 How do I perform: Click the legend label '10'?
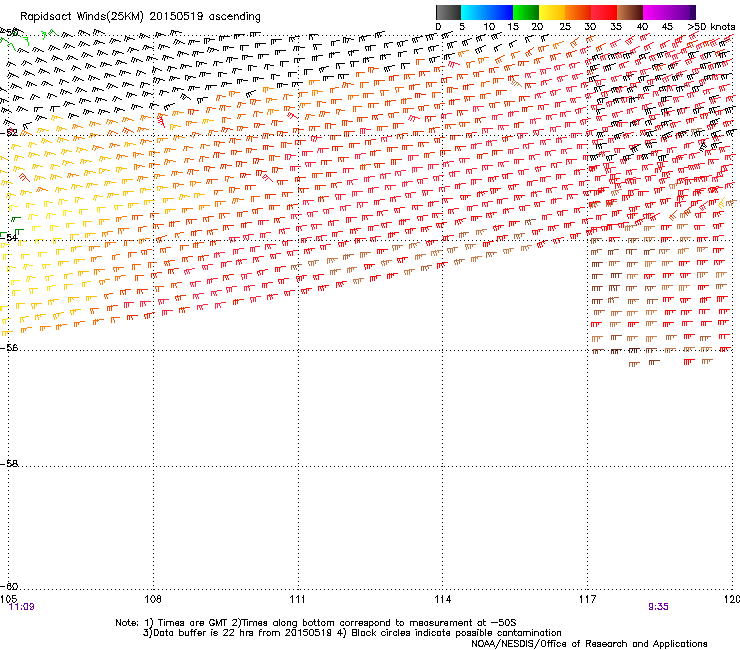point(489,27)
